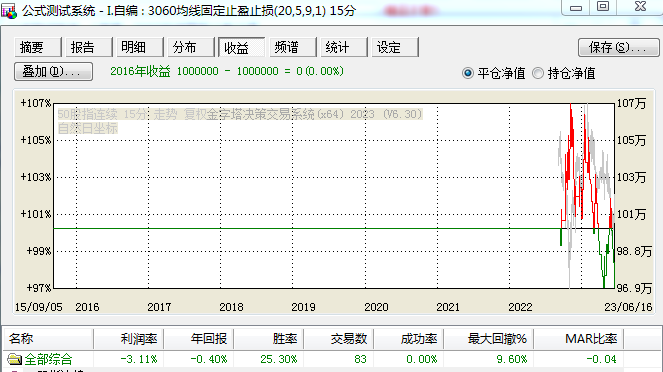Switch to the 统计 tab
Viewport: 663px width, 372px height.
point(344,47)
